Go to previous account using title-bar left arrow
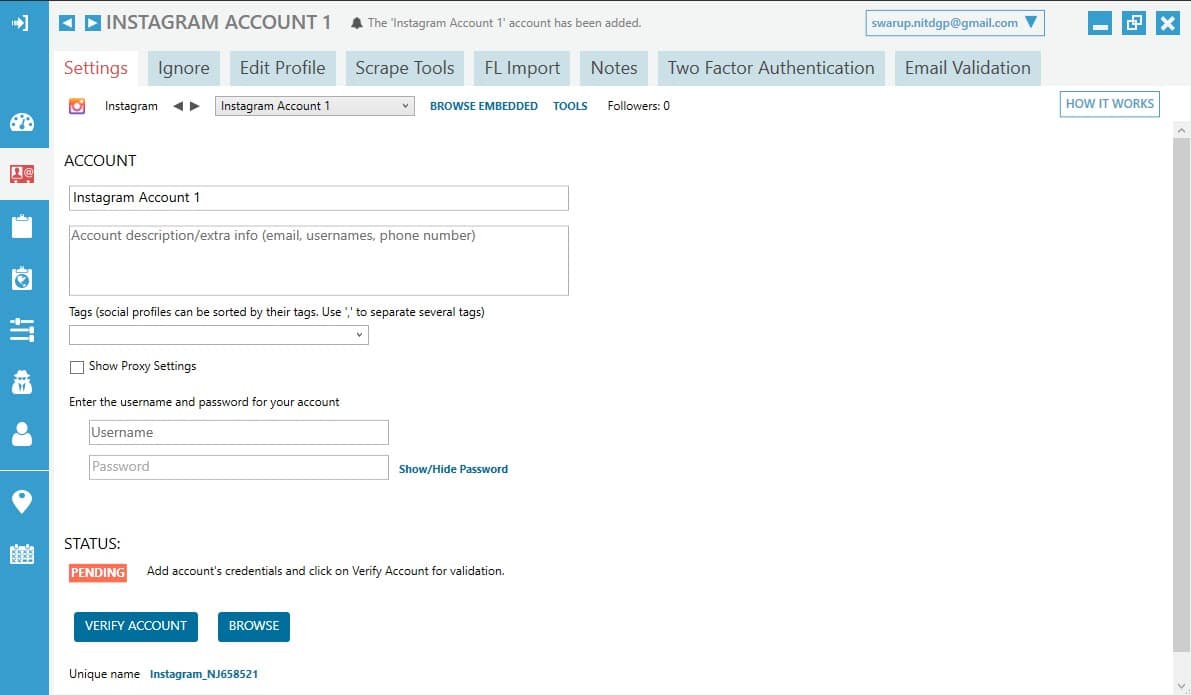The height and width of the screenshot is (695, 1191). coord(67,23)
